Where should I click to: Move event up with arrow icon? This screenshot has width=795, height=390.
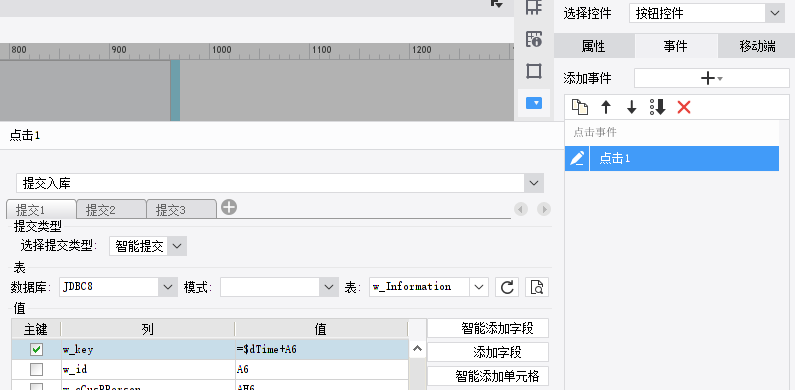point(606,107)
